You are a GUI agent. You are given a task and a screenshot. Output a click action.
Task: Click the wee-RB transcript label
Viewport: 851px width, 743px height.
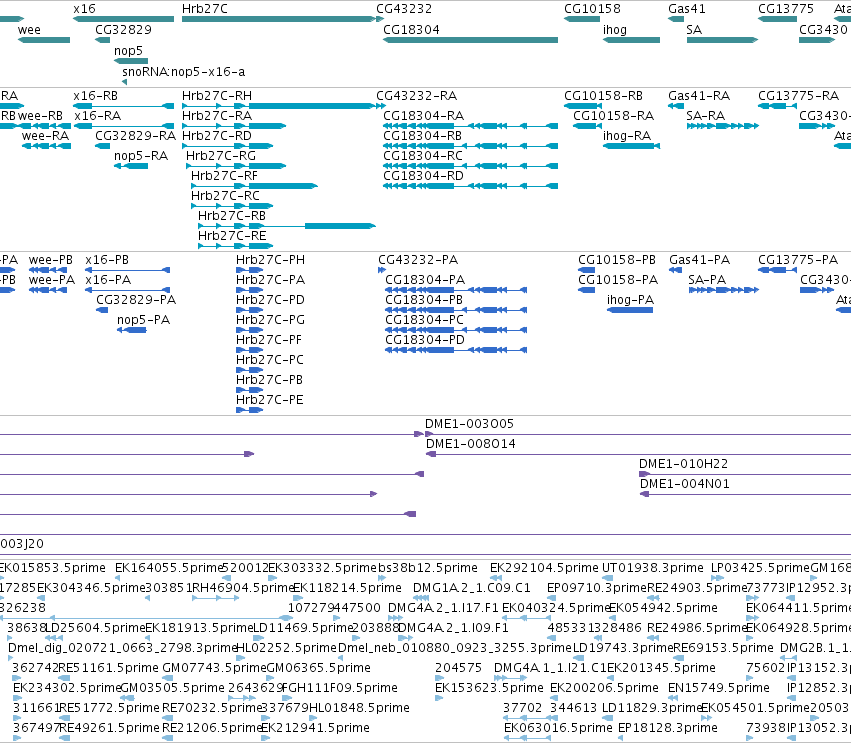click(40, 116)
